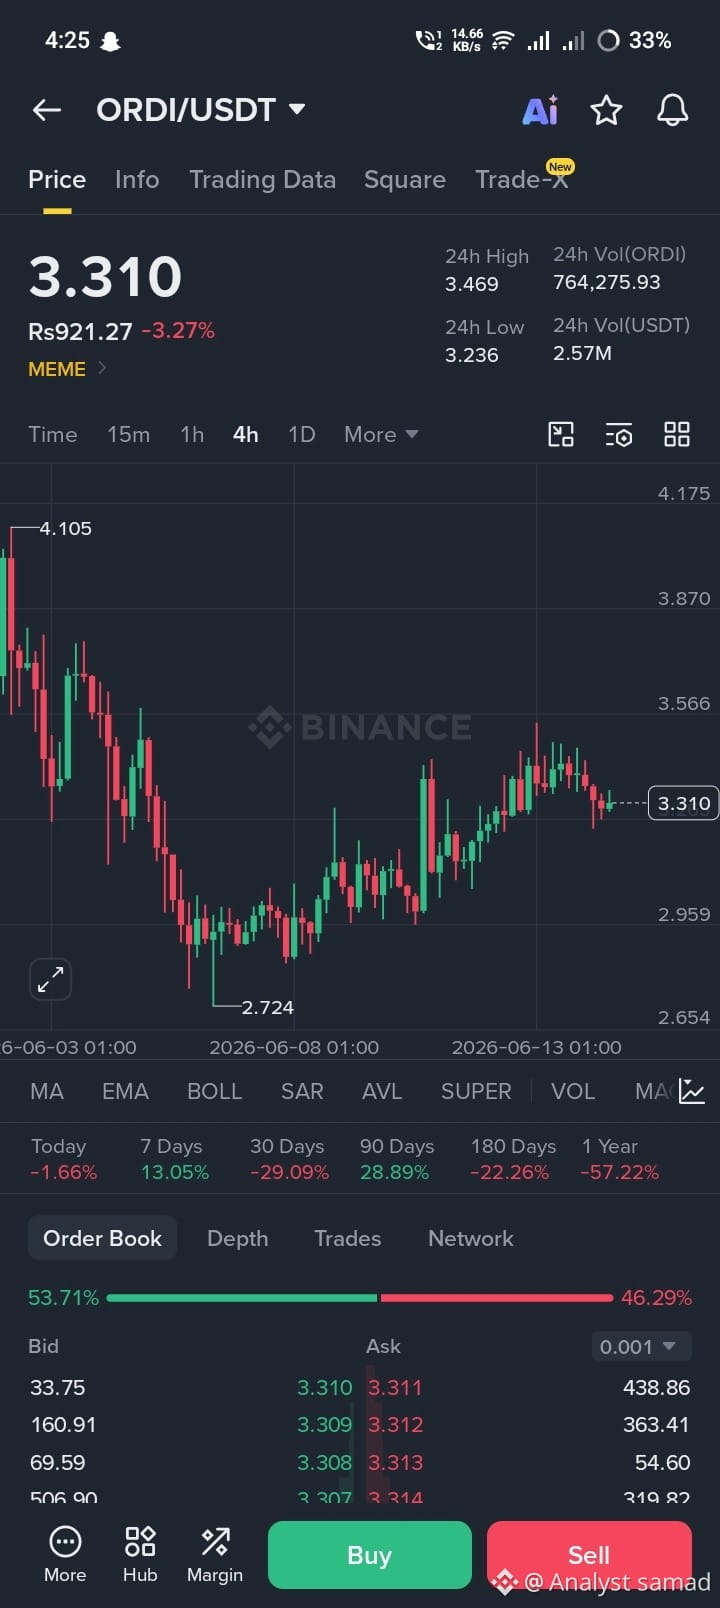Tap the bid/ask ratio bar
The image size is (720, 1608).
click(x=360, y=1298)
